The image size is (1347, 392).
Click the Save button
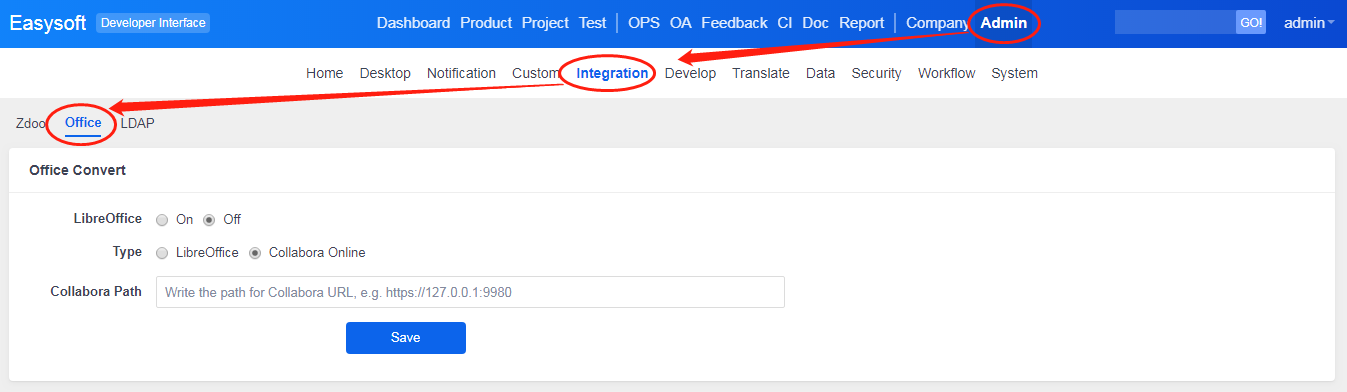coord(406,338)
